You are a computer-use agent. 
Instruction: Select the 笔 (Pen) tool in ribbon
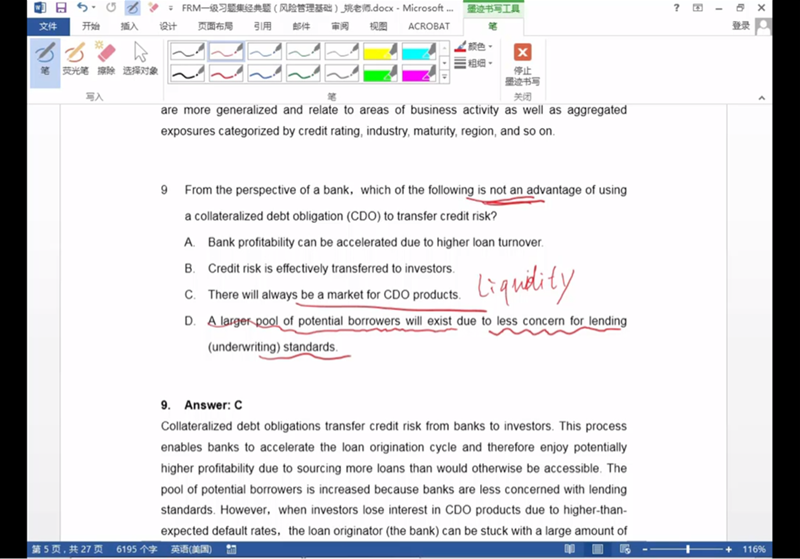[45, 62]
